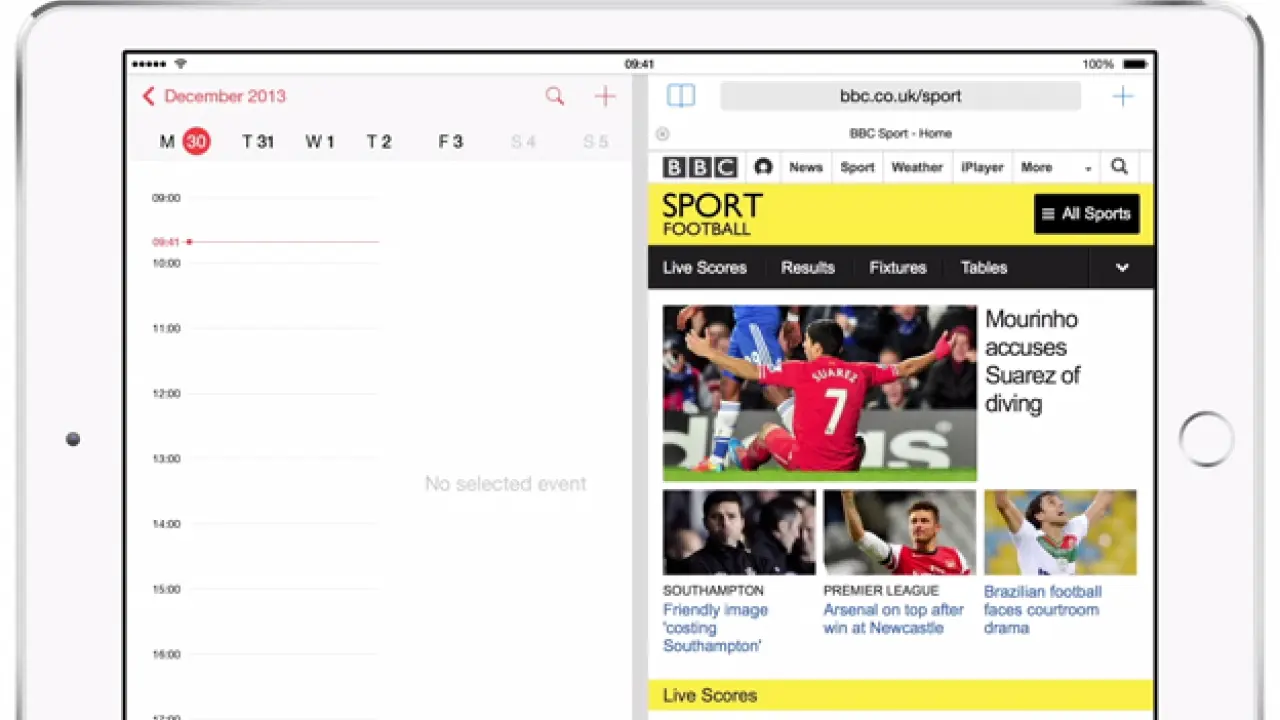The image size is (1280, 720).
Task: Select the Fixtures tab
Action: pyautogui.click(x=897, y=268)
